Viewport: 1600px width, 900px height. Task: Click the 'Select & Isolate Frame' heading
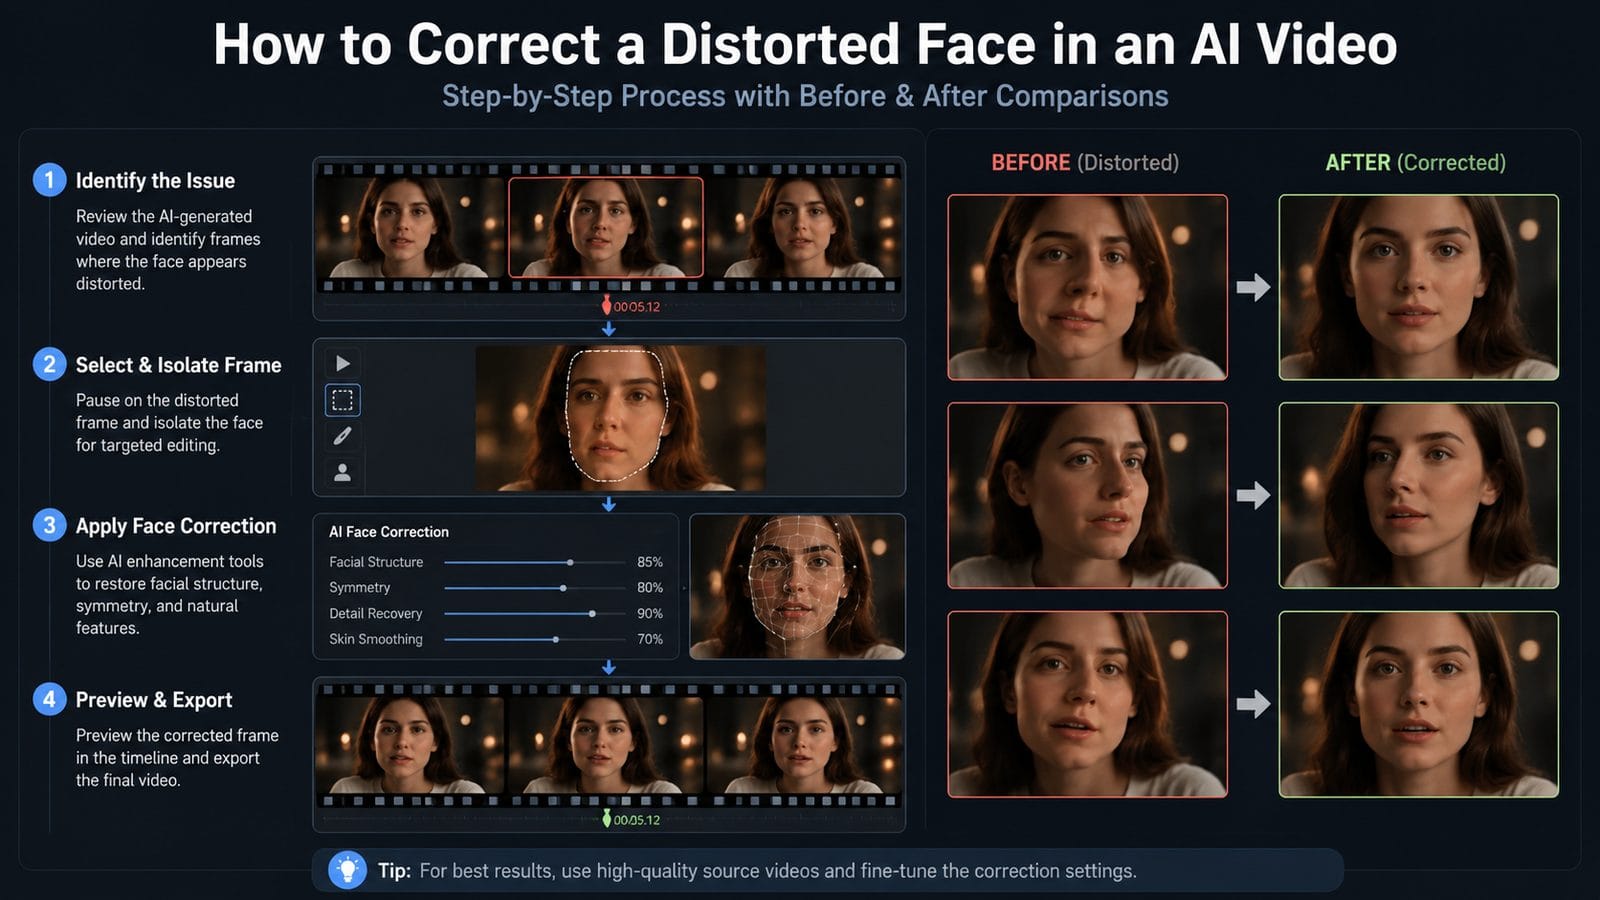(178, 365)
